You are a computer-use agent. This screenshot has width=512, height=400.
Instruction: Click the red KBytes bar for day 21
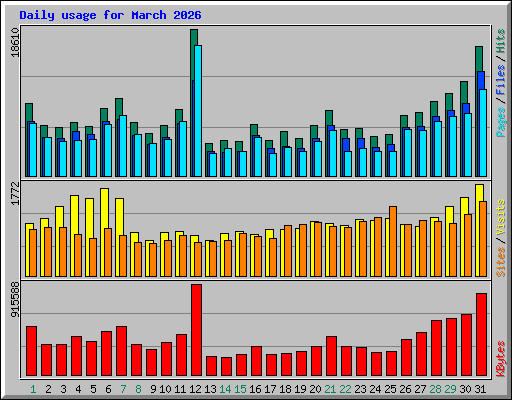click(331, 356)
